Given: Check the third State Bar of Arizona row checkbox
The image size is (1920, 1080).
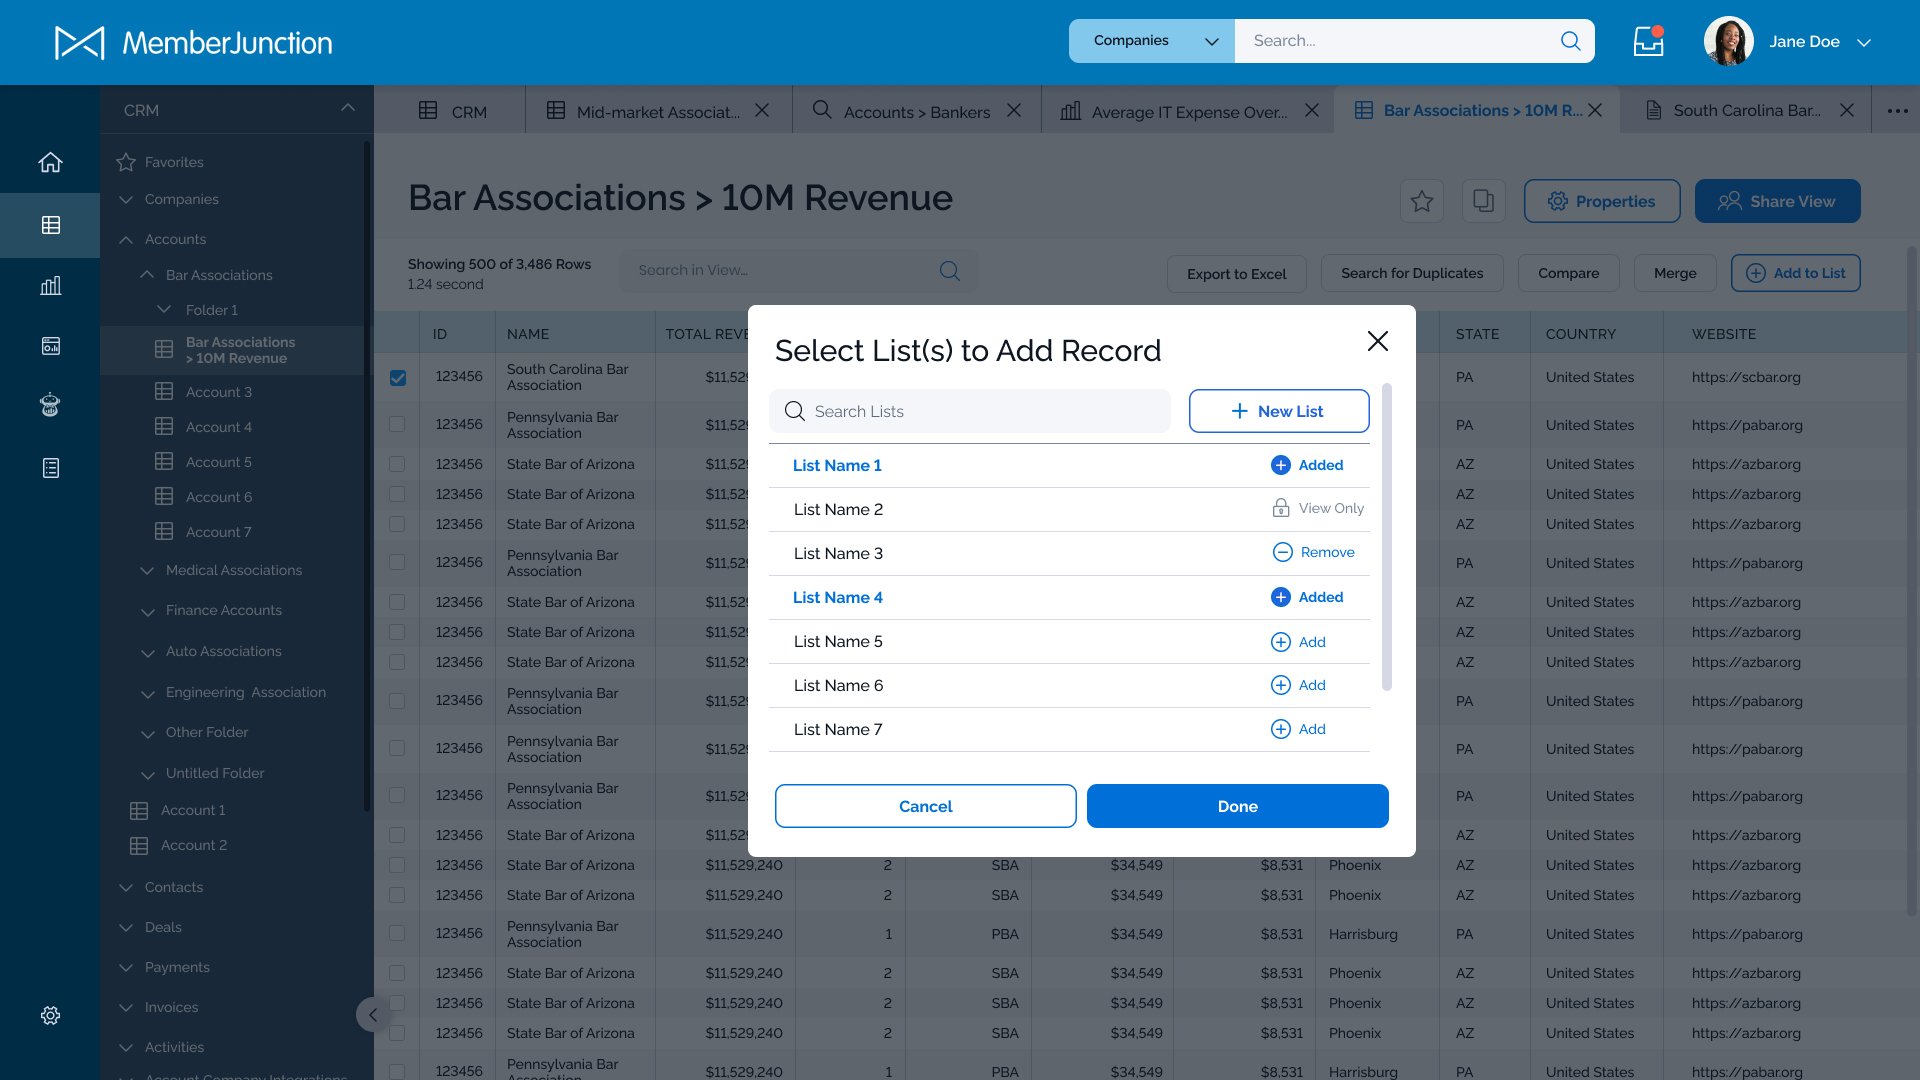Looking at the screenshot, I should tap(398, 524).
